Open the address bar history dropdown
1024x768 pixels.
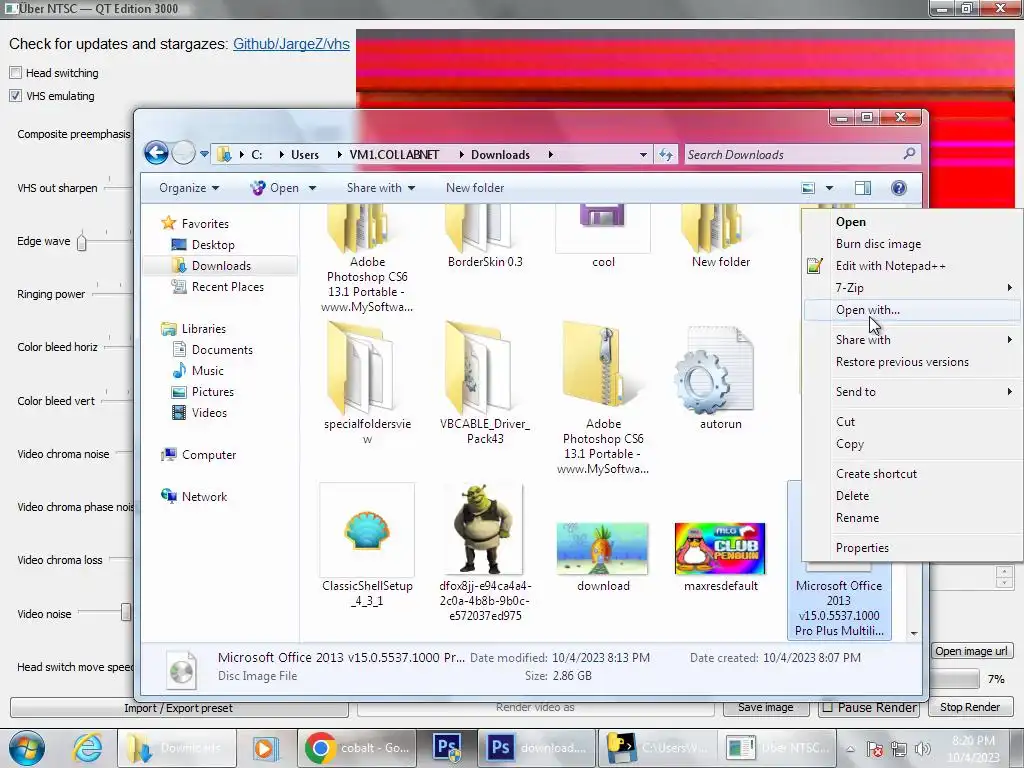[643, 155]
